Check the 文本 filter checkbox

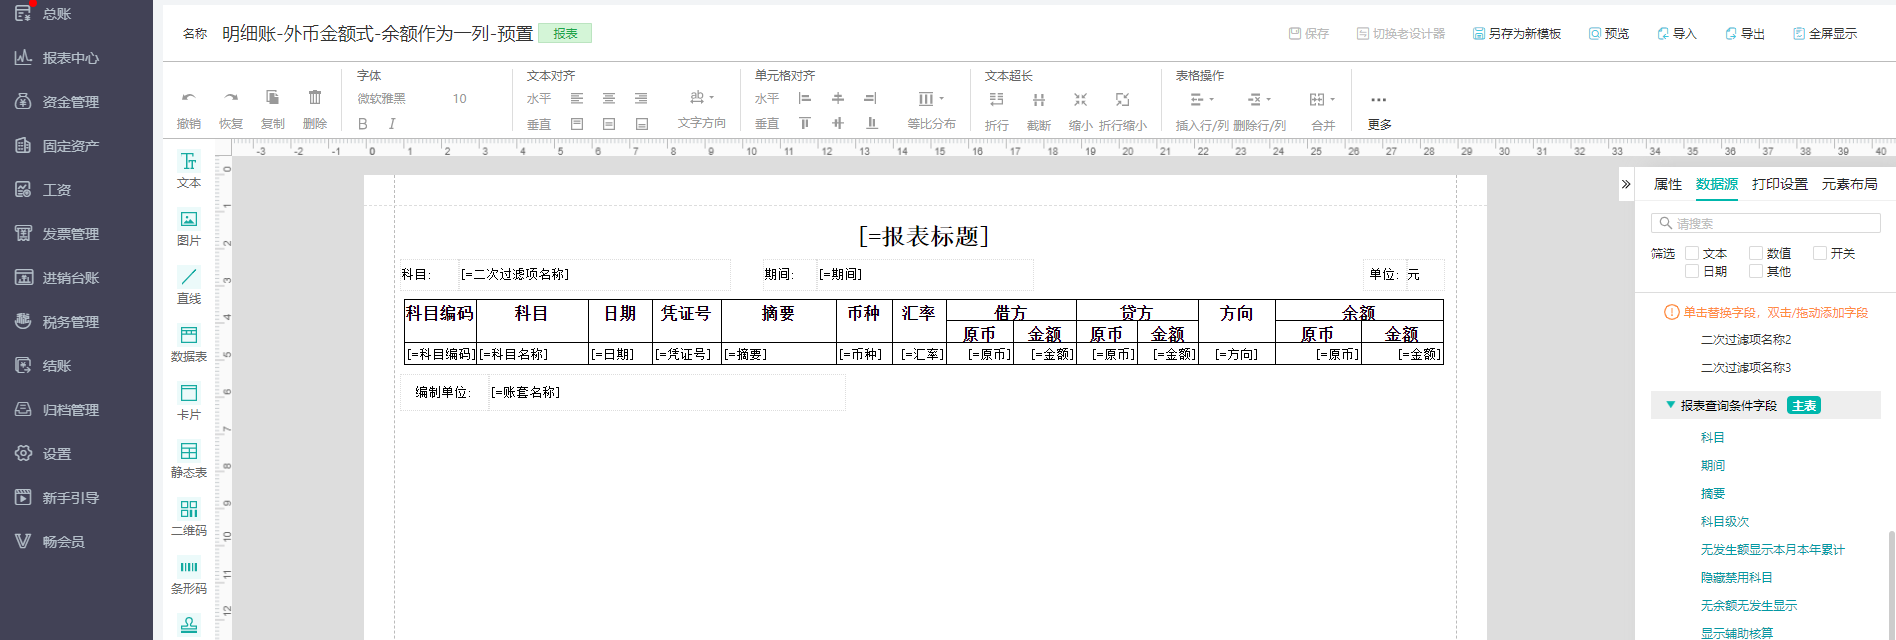(x=1692, y=253)
